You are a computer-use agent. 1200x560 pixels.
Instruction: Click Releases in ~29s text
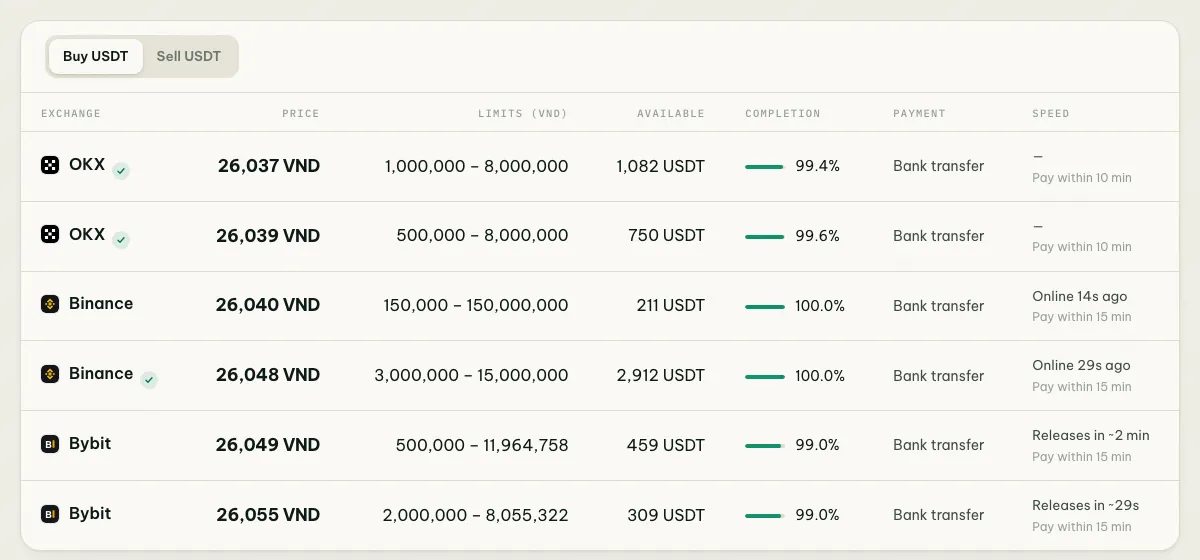point(1086,505)
